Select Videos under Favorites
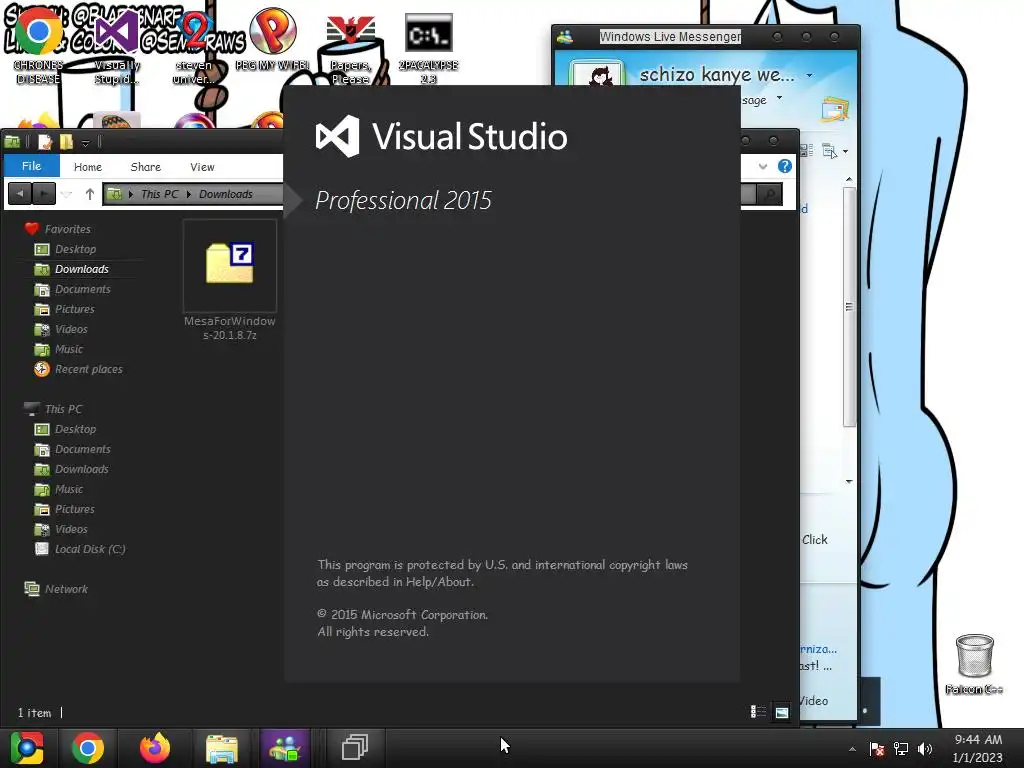Viewport: 1024px width, 768px height. tap(71, 329)
